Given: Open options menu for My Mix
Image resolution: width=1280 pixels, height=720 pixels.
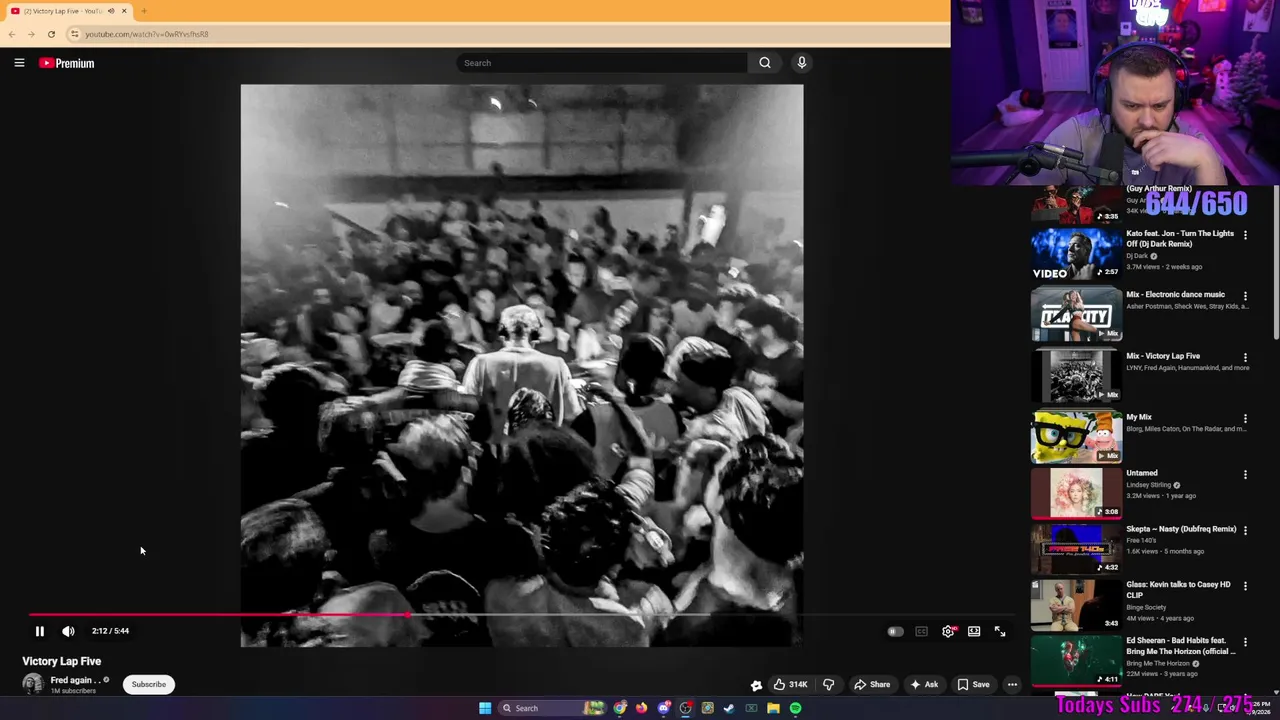Looking at the screenshot, I should tap(1245, 418).
